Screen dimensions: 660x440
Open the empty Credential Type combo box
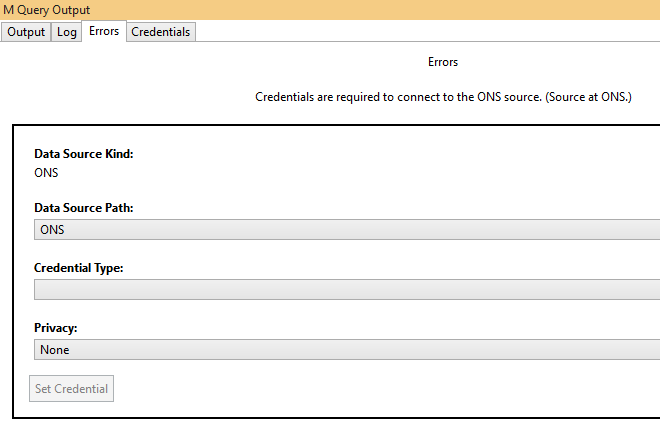[x=346, y=290]
